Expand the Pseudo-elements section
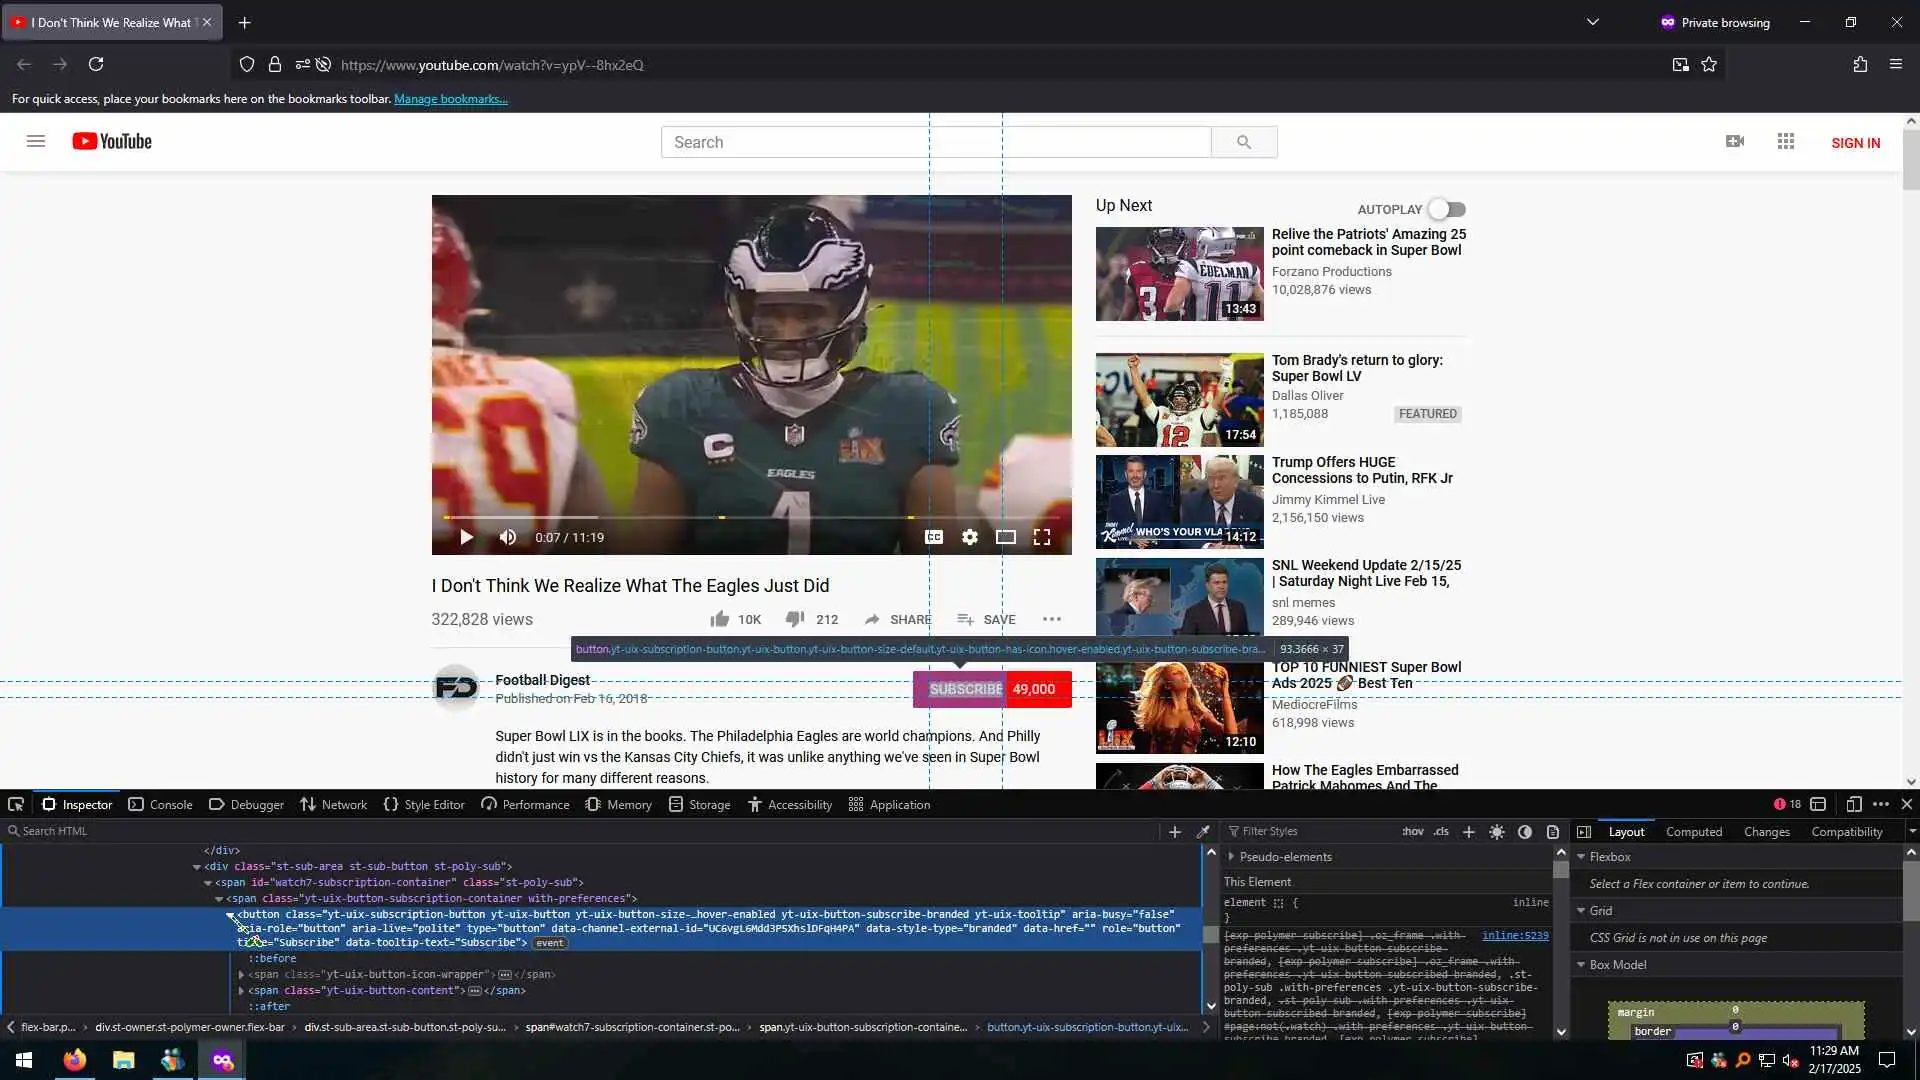This screenshot has height=1080, width=1920. click(x=1231, y=857)
